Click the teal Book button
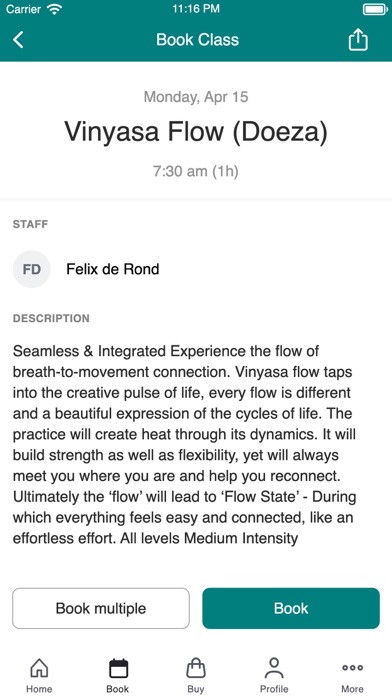Viewport: 392px width, 696px height. (x=291, y=608)
